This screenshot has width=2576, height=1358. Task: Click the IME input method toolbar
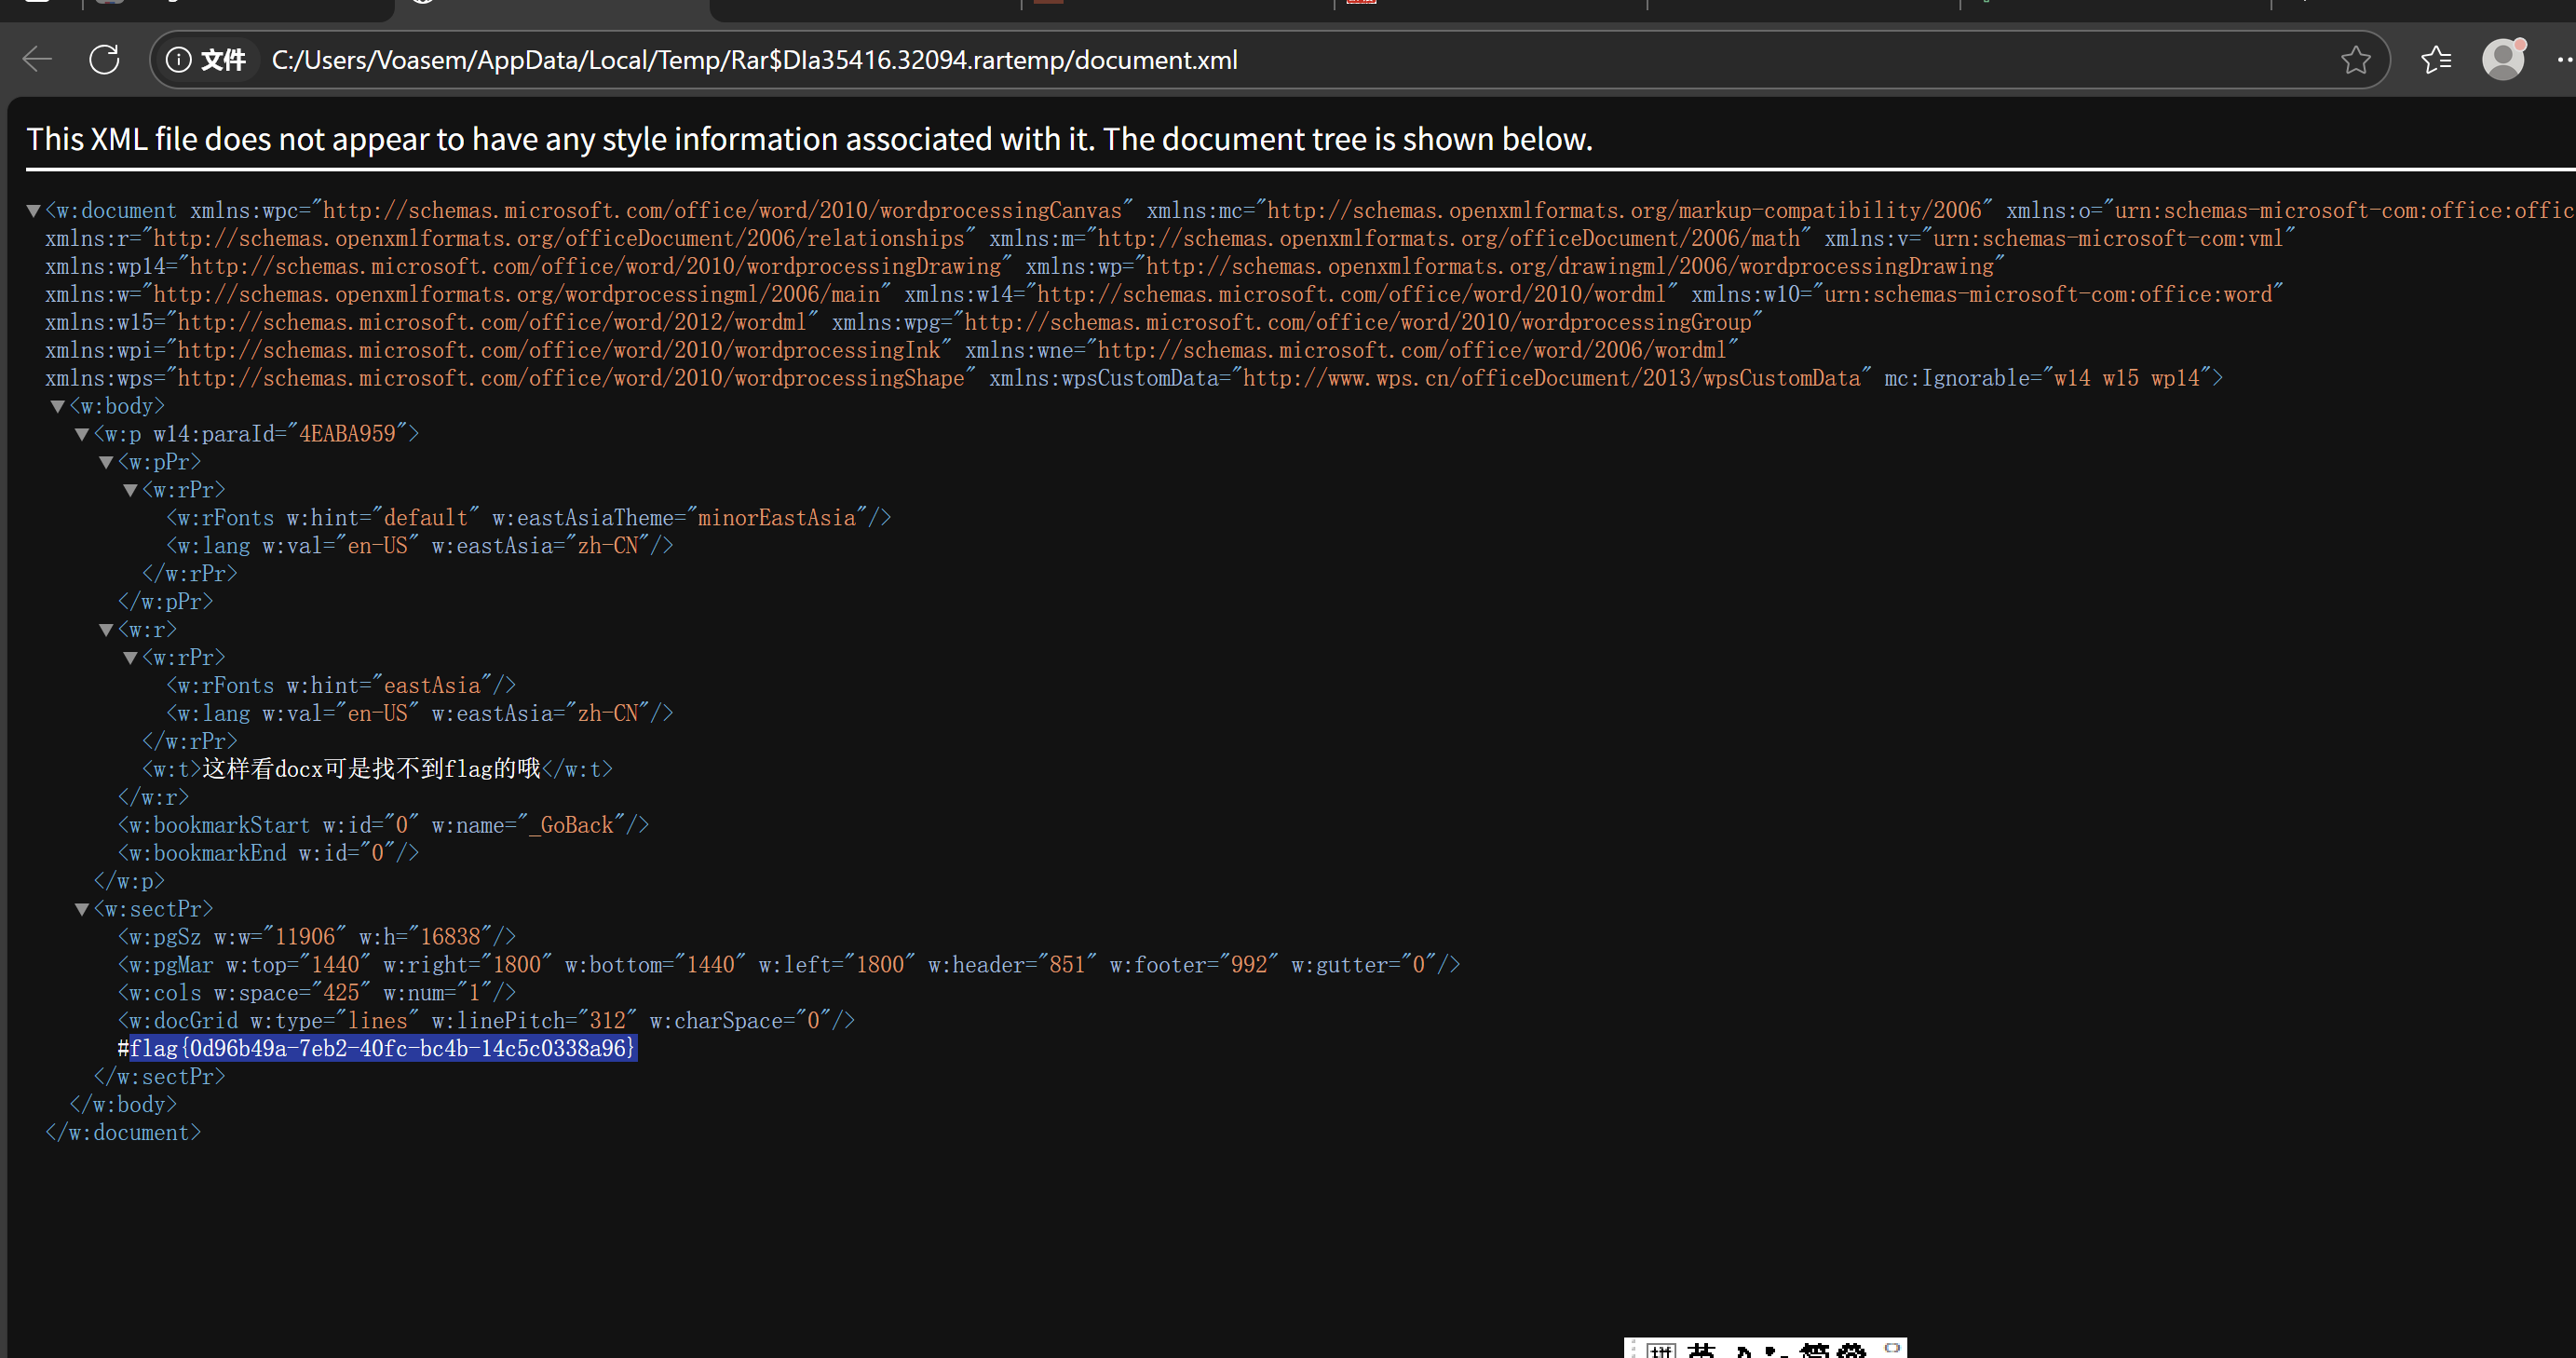point(1765,1349)
